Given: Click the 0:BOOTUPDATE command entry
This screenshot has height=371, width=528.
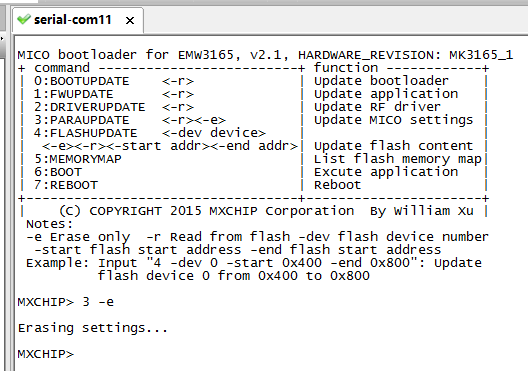Looking at the screenshot, I should pyautogui.click(x=81, y=81).
